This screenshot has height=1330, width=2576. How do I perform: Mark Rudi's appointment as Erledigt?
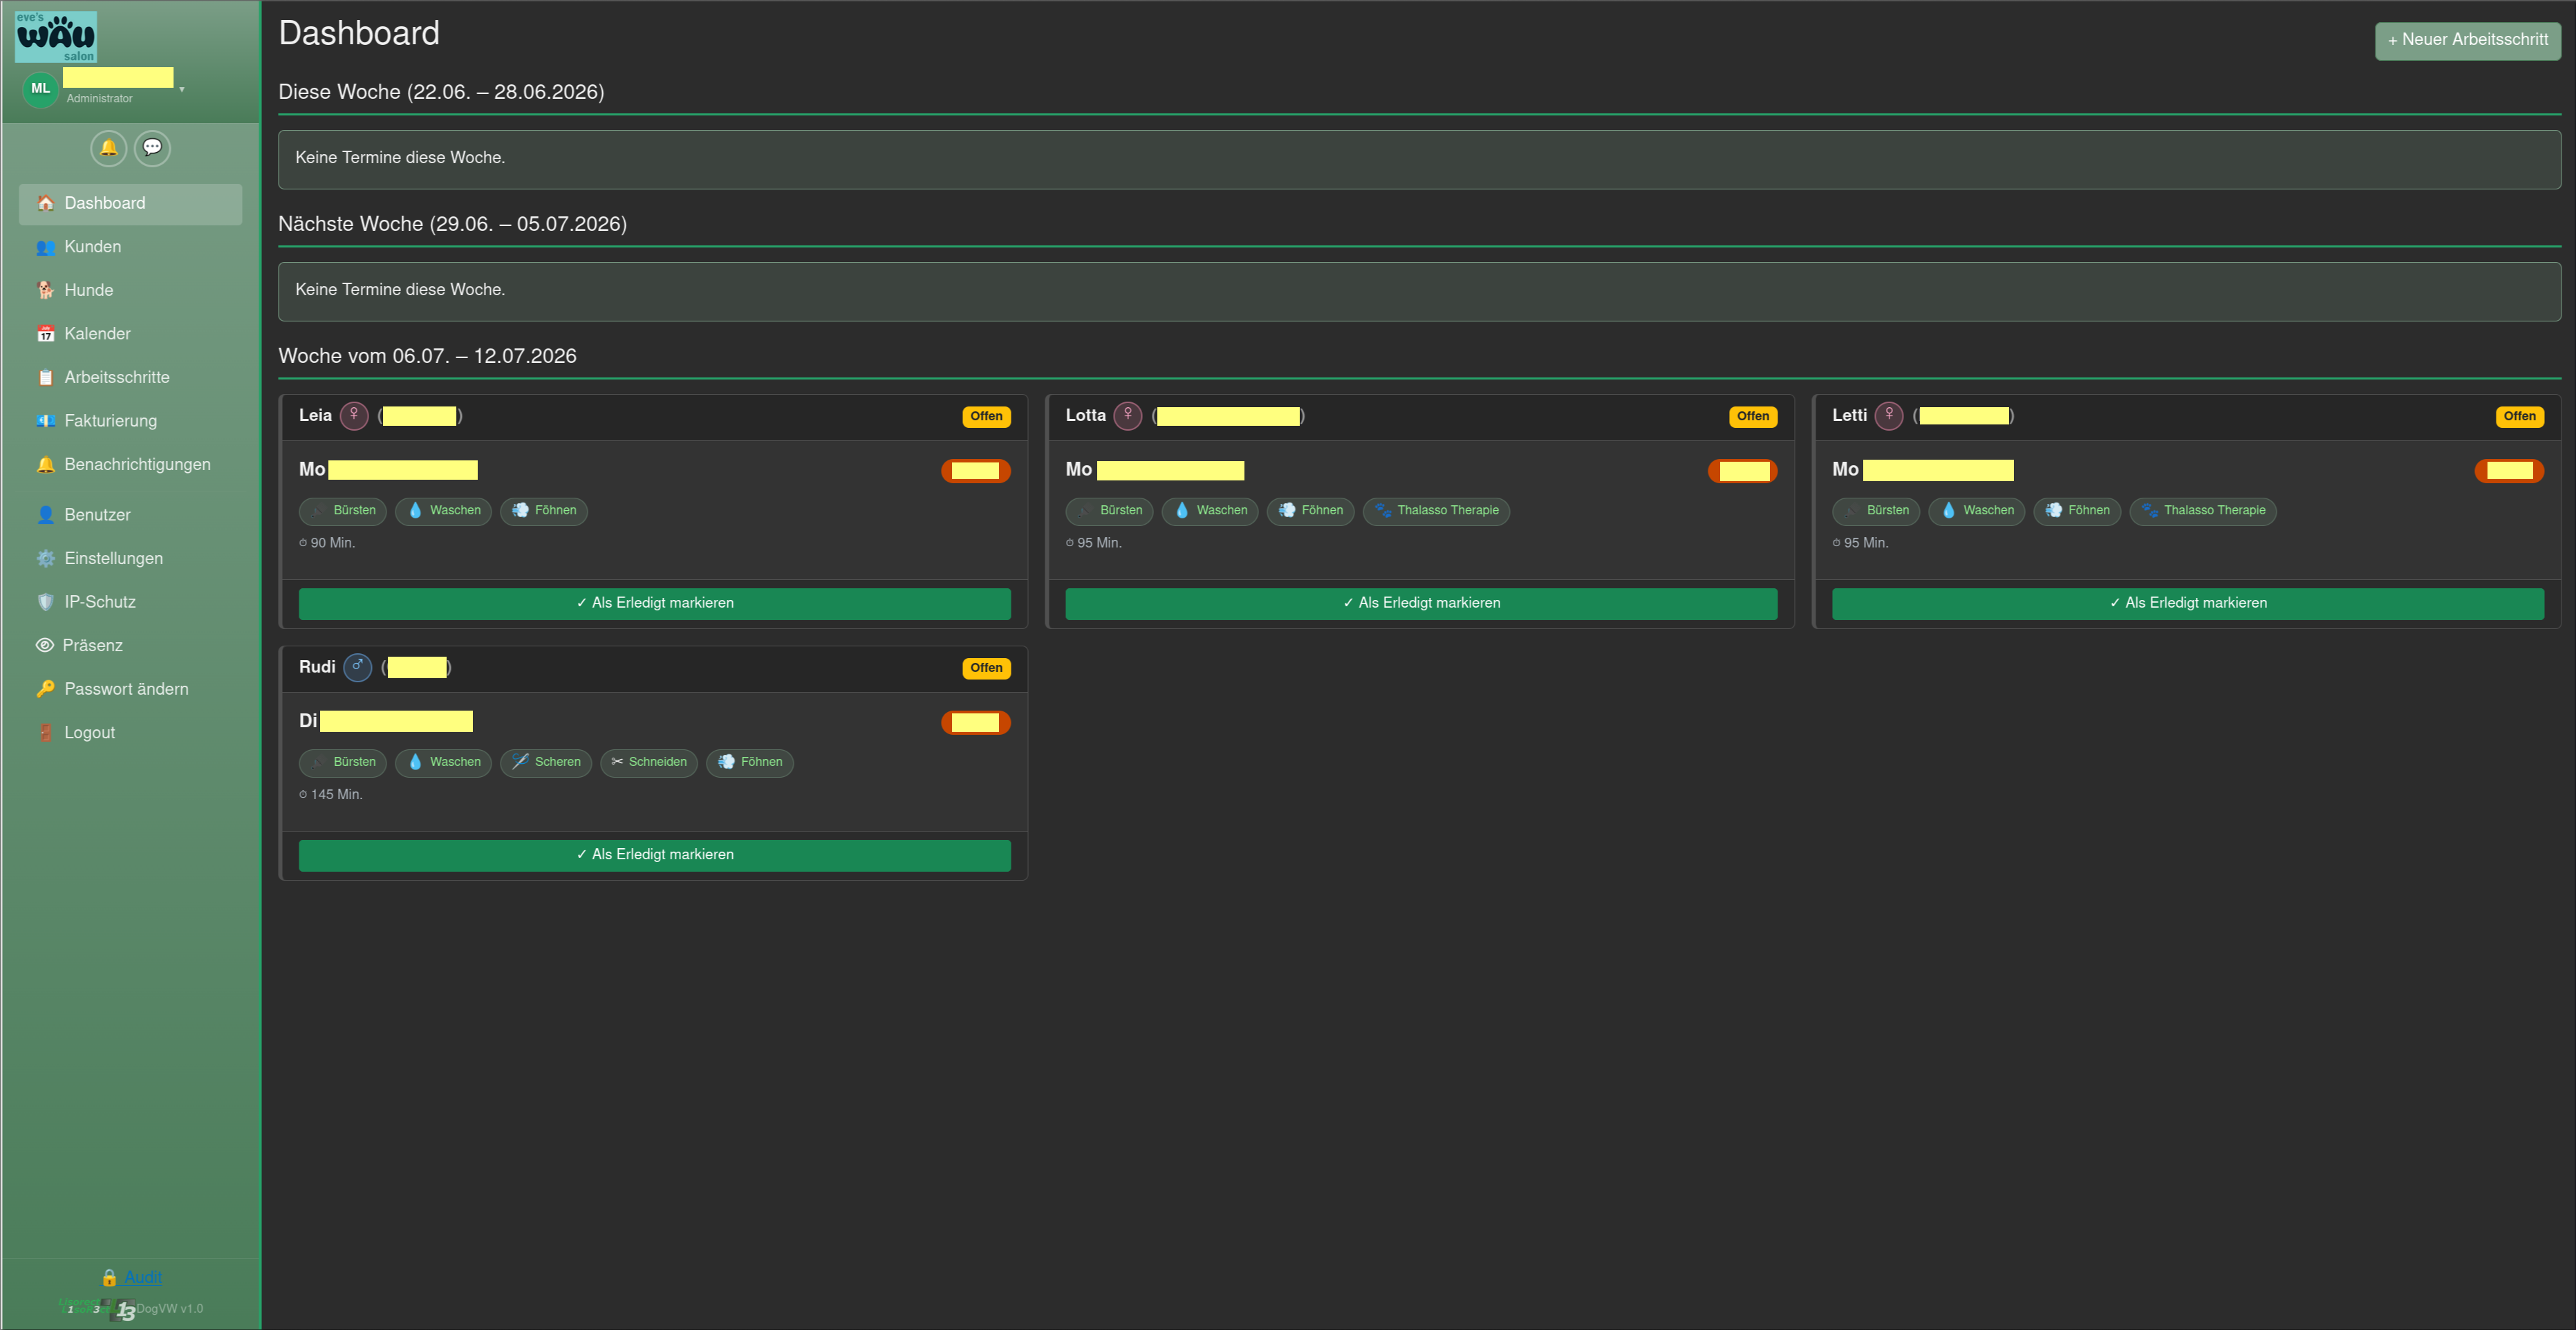[x=654, y=855]
